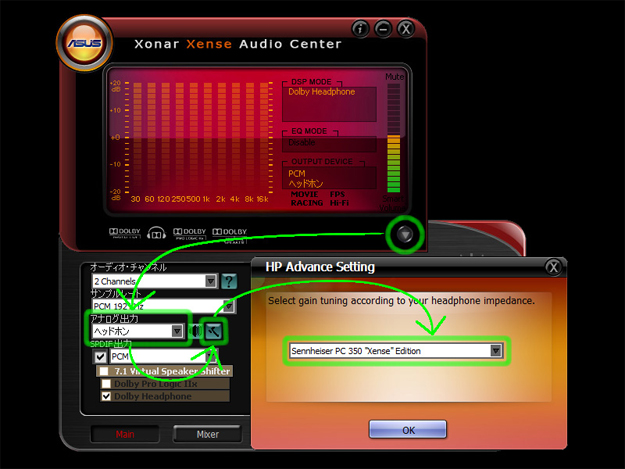The image size is (625, 469).
Task: Click the speaker test icon beside analog output
Action: click(195, 331)
